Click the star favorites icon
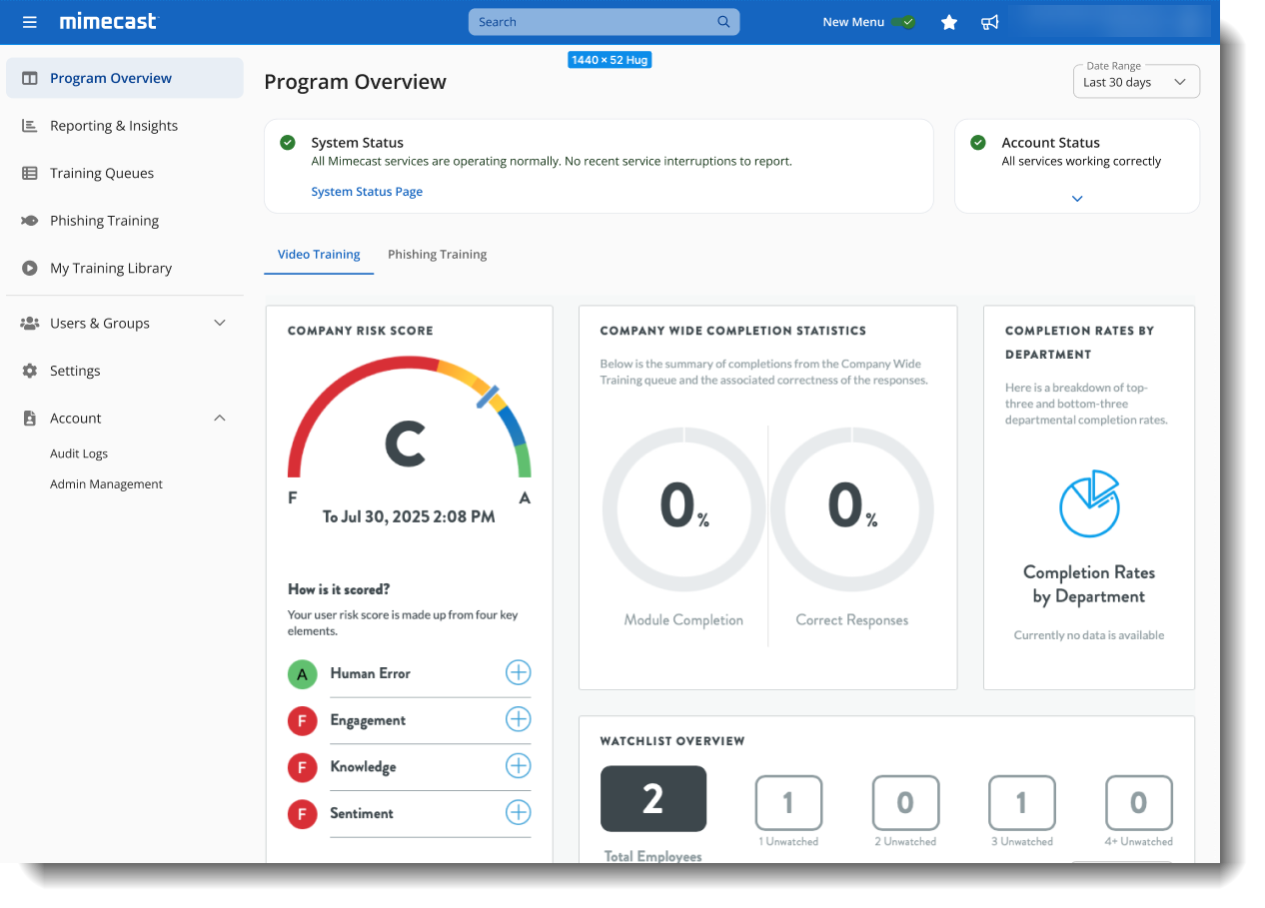The height and width of the screenshot is (908, 1265). pyautogui.click(x=949, y=22)
